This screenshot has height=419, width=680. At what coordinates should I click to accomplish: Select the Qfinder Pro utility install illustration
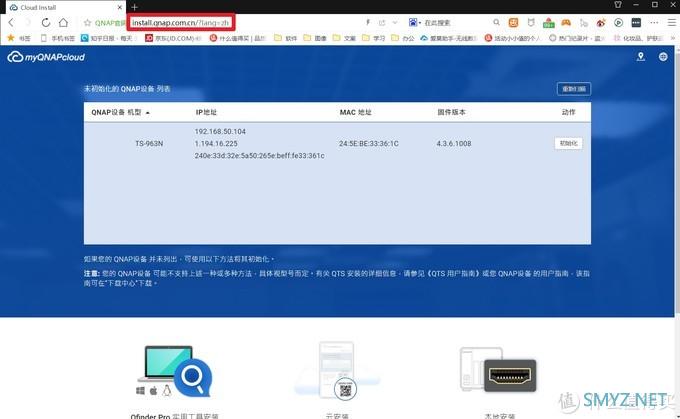point(174,371)
